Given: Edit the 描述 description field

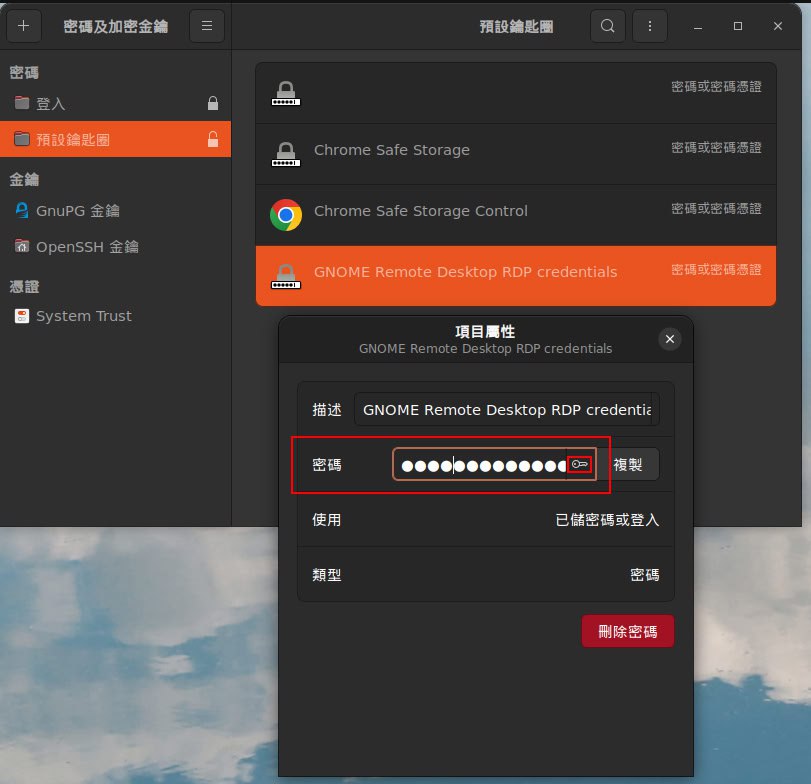Looking at the screenshot, I should click(506, 410).
